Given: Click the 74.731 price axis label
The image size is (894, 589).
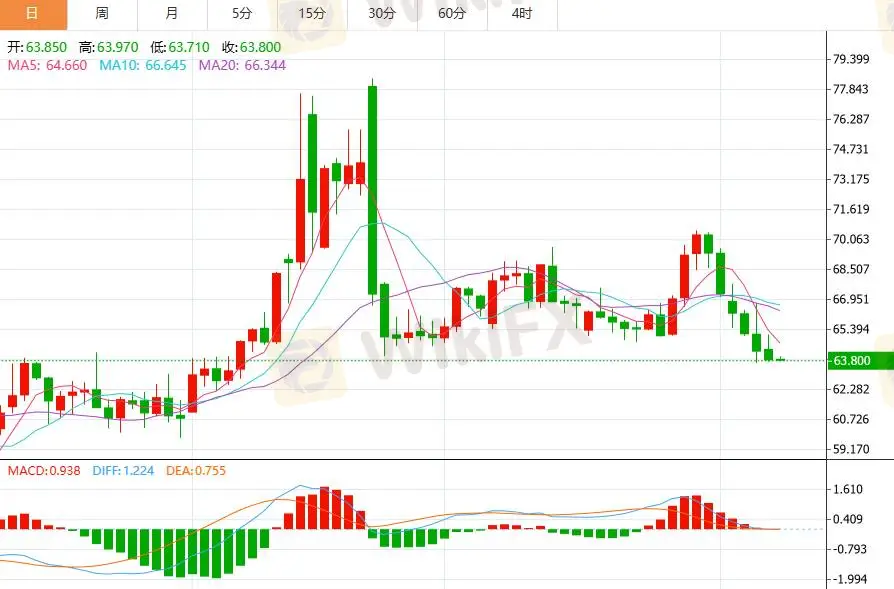Looking at the screenshot, I should point(851,149).
